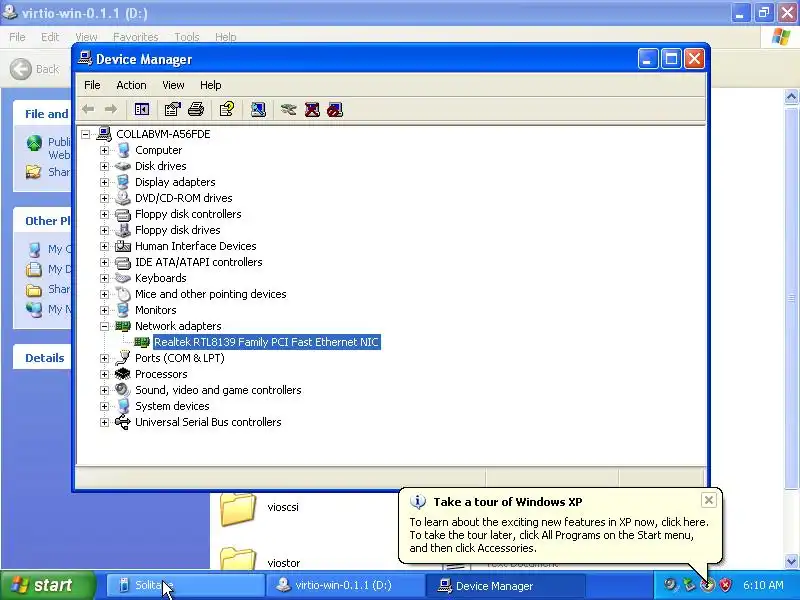The image size is (800, 600).
Task: Click Back button in the Explorer window
Action: coord(35,69)
